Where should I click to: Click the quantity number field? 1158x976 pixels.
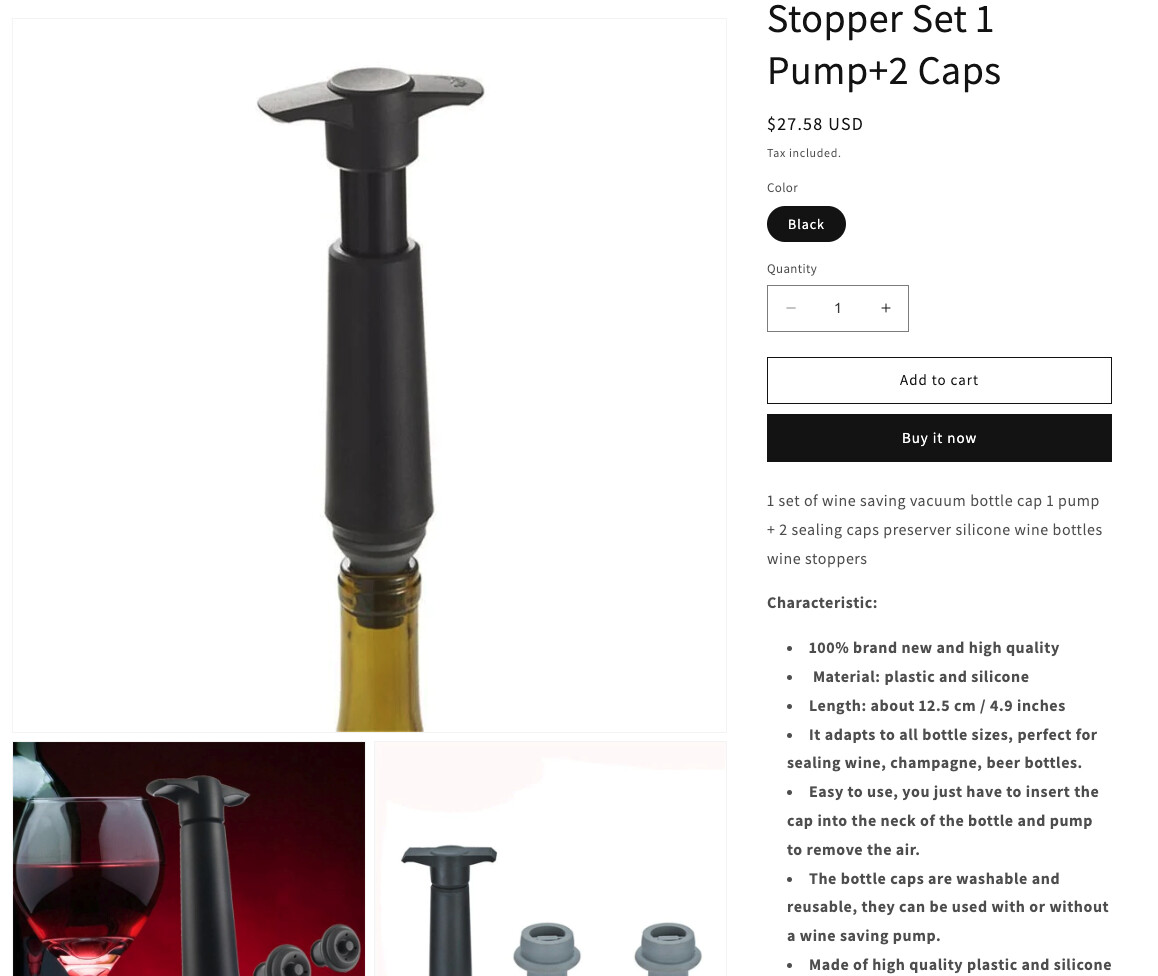coord(837,308)
